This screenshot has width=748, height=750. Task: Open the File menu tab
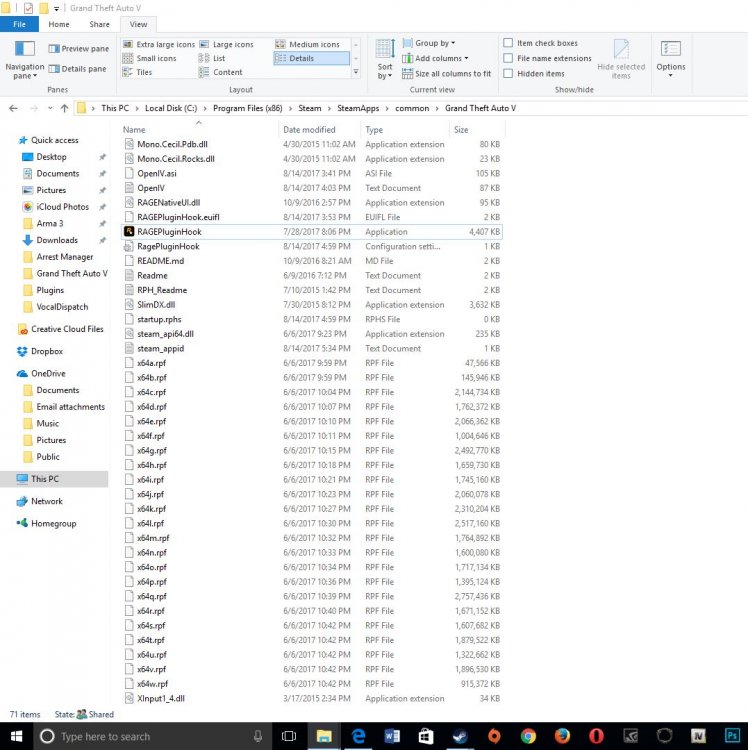pyautogui.click(x=19, y=24)
